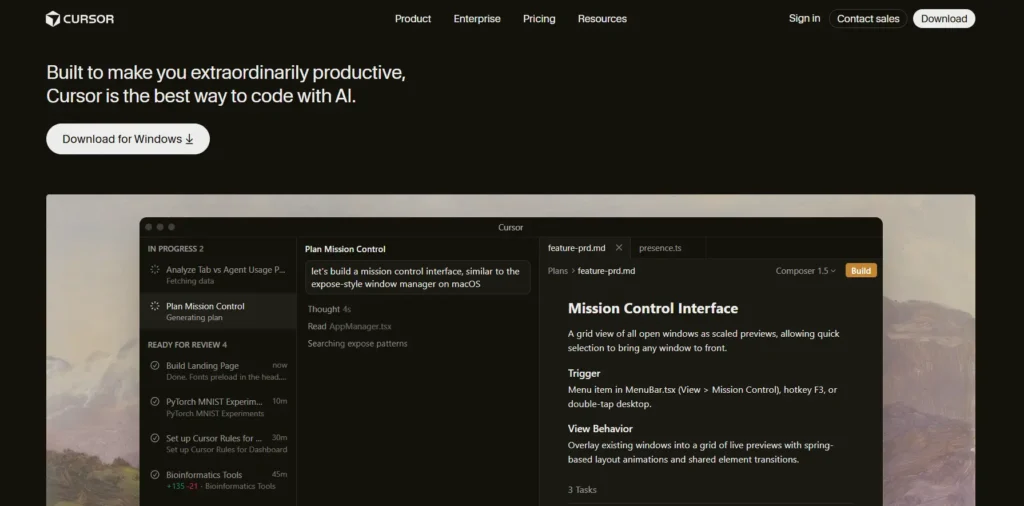The height and width of the screenshot is (506, 1024).
Task: Click the Read AppManager.tsx step
Action: (x=349, y=326)
